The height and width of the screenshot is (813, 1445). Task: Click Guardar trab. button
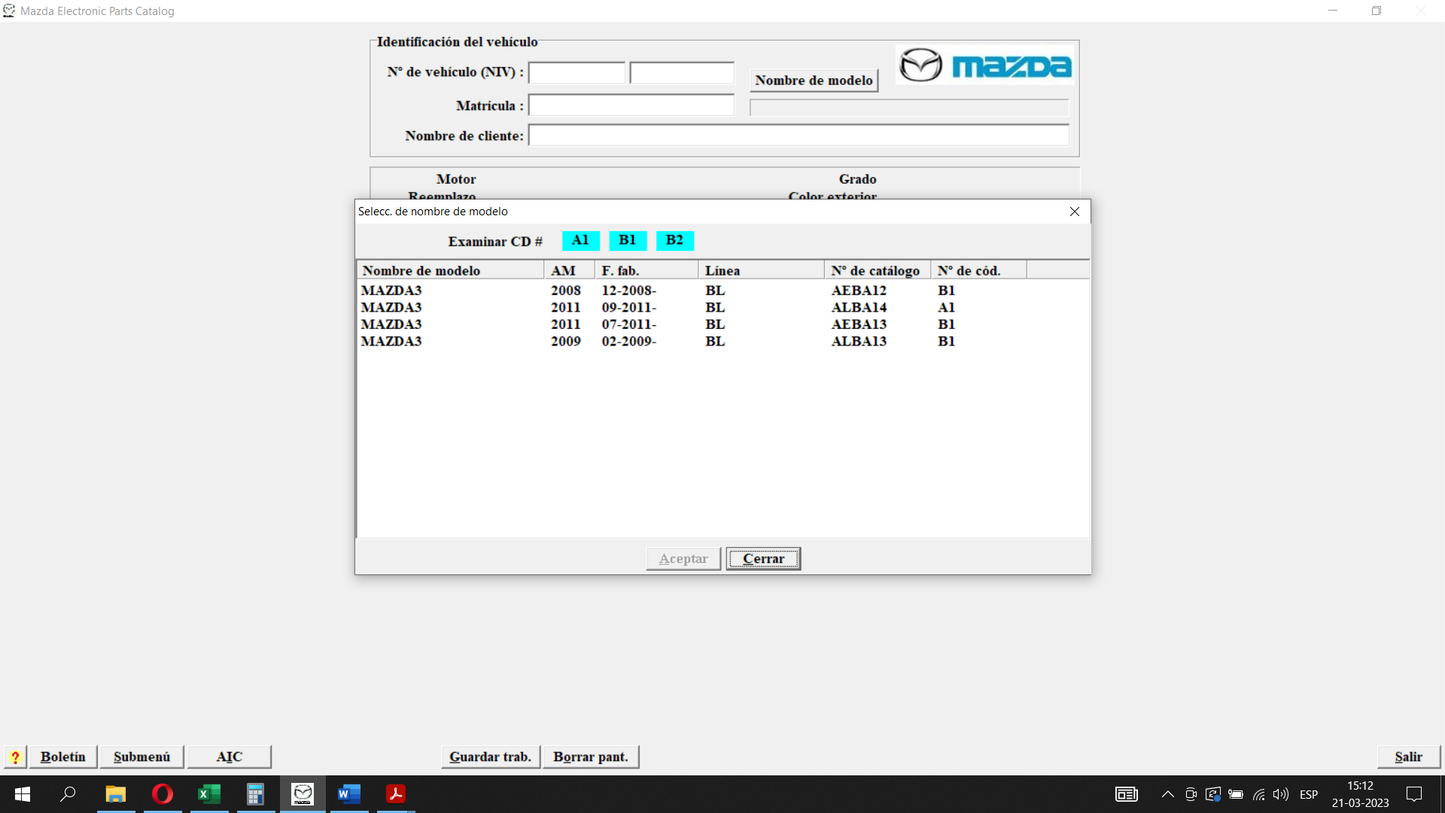490,757
